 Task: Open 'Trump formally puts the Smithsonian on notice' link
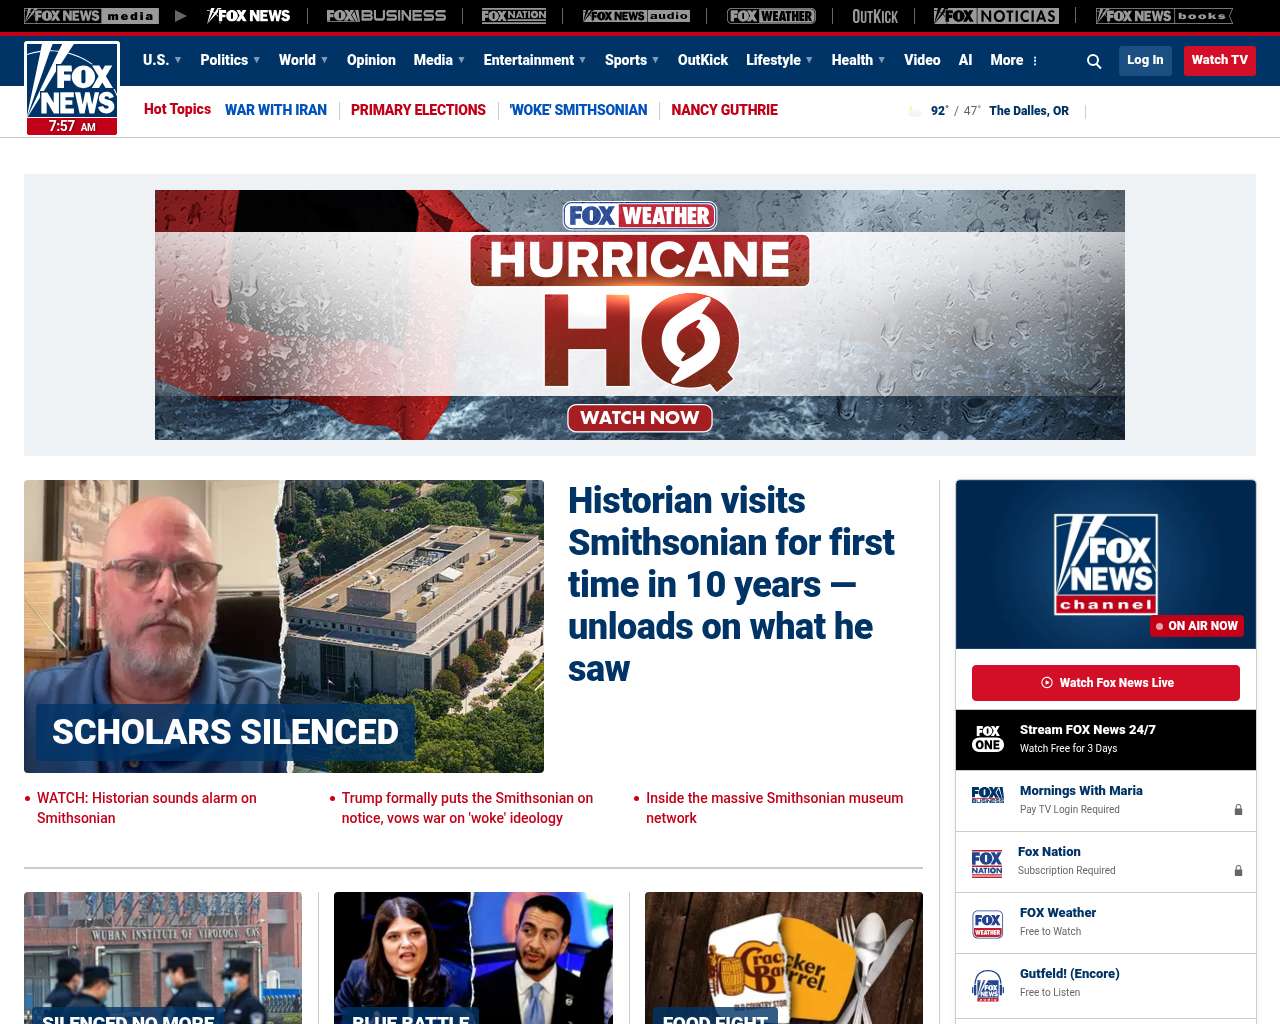coord(467,808)
